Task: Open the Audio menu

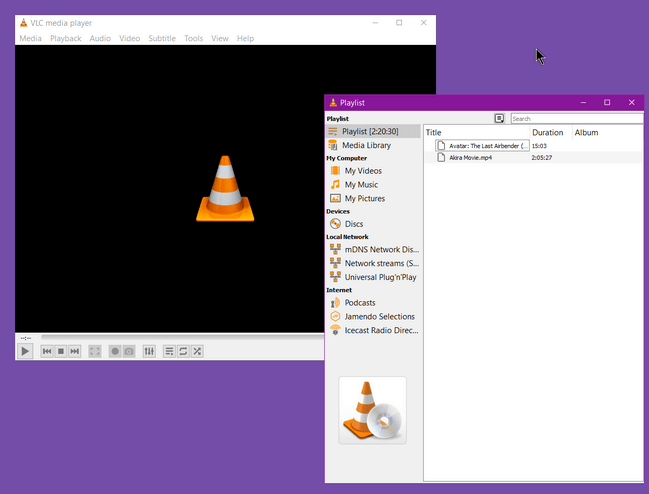Action: [100, 38]
